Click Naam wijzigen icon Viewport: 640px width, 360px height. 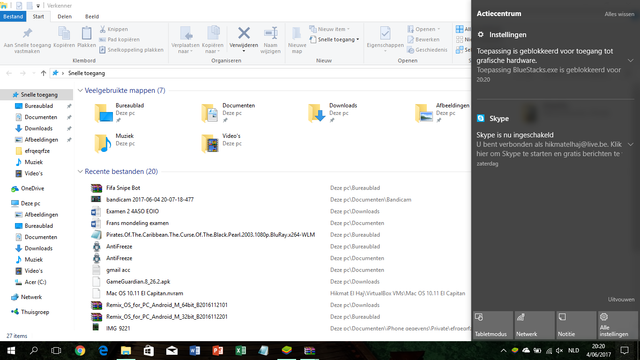click(271, 33)
